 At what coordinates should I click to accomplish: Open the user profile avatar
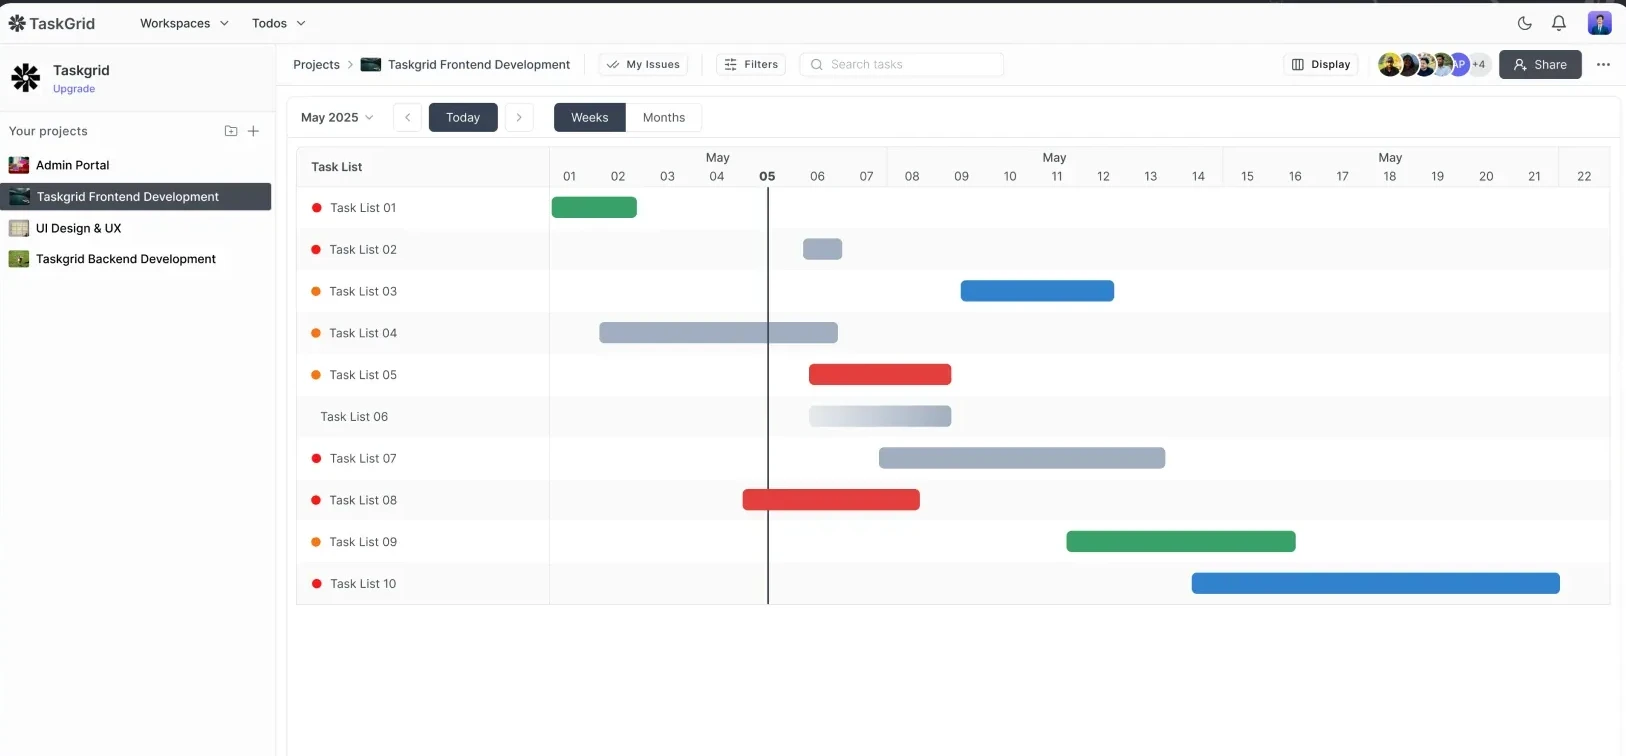(x=1600, y=23)
